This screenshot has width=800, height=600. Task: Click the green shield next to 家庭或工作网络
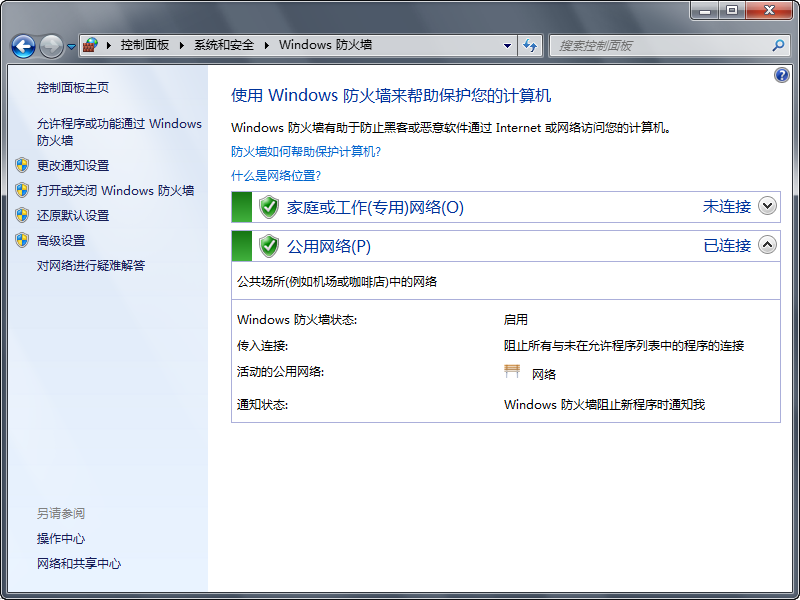268,207
